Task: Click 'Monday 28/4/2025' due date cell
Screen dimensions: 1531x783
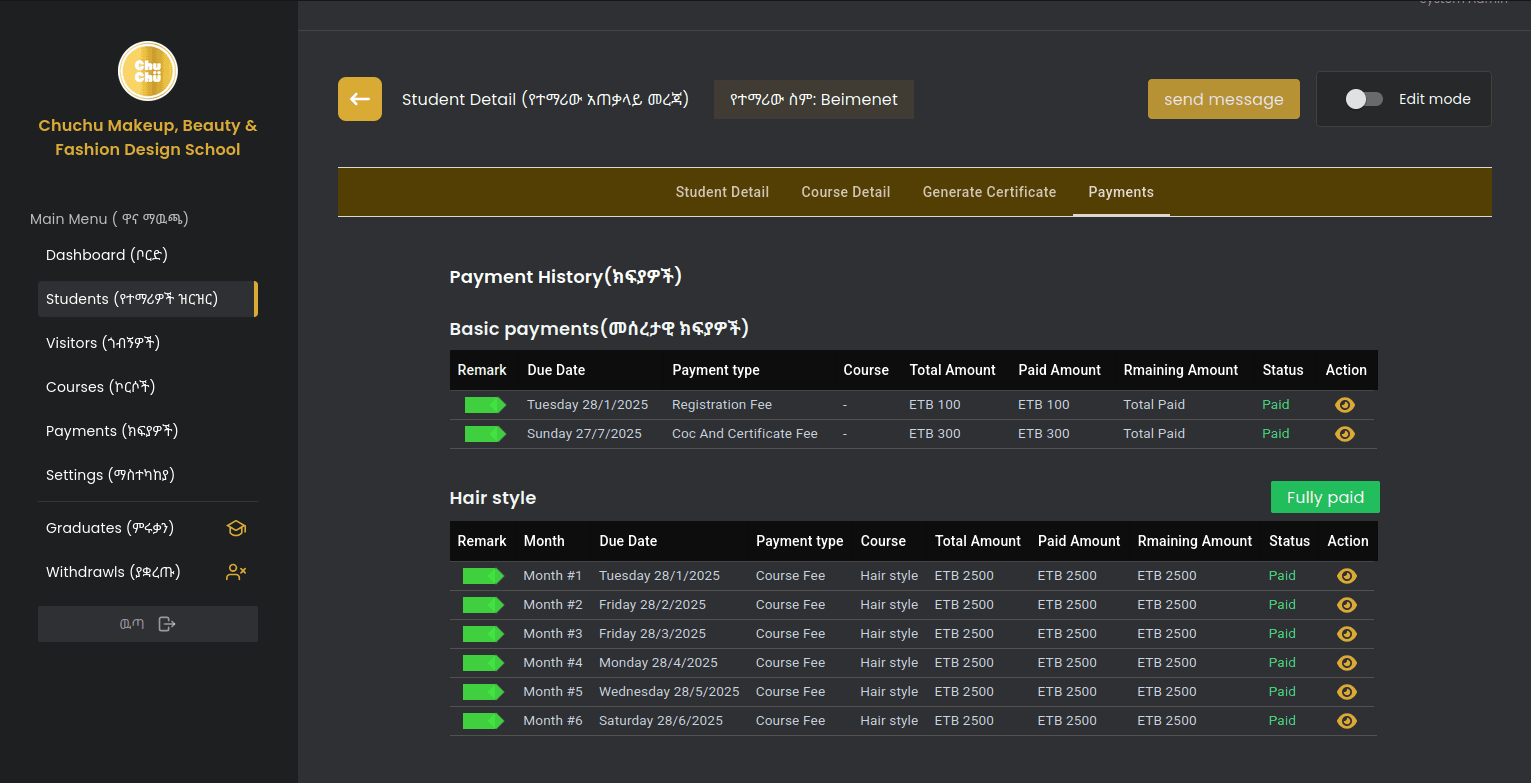Action: coord(658,663)
